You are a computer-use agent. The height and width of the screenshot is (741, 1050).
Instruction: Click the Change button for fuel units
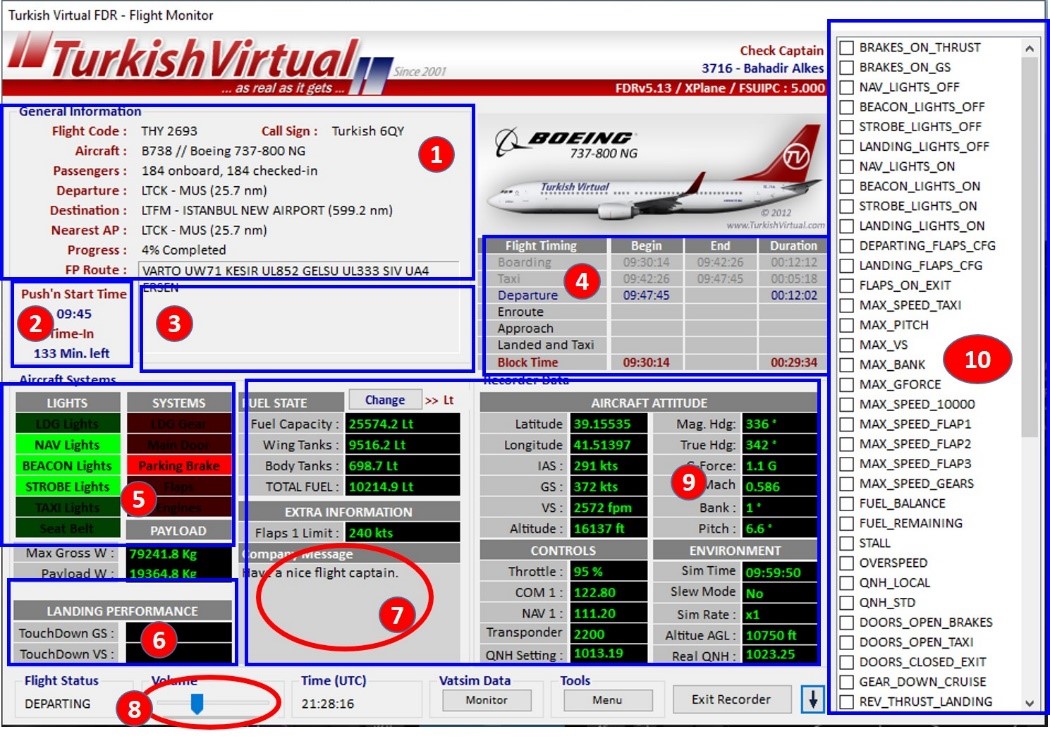385,400
